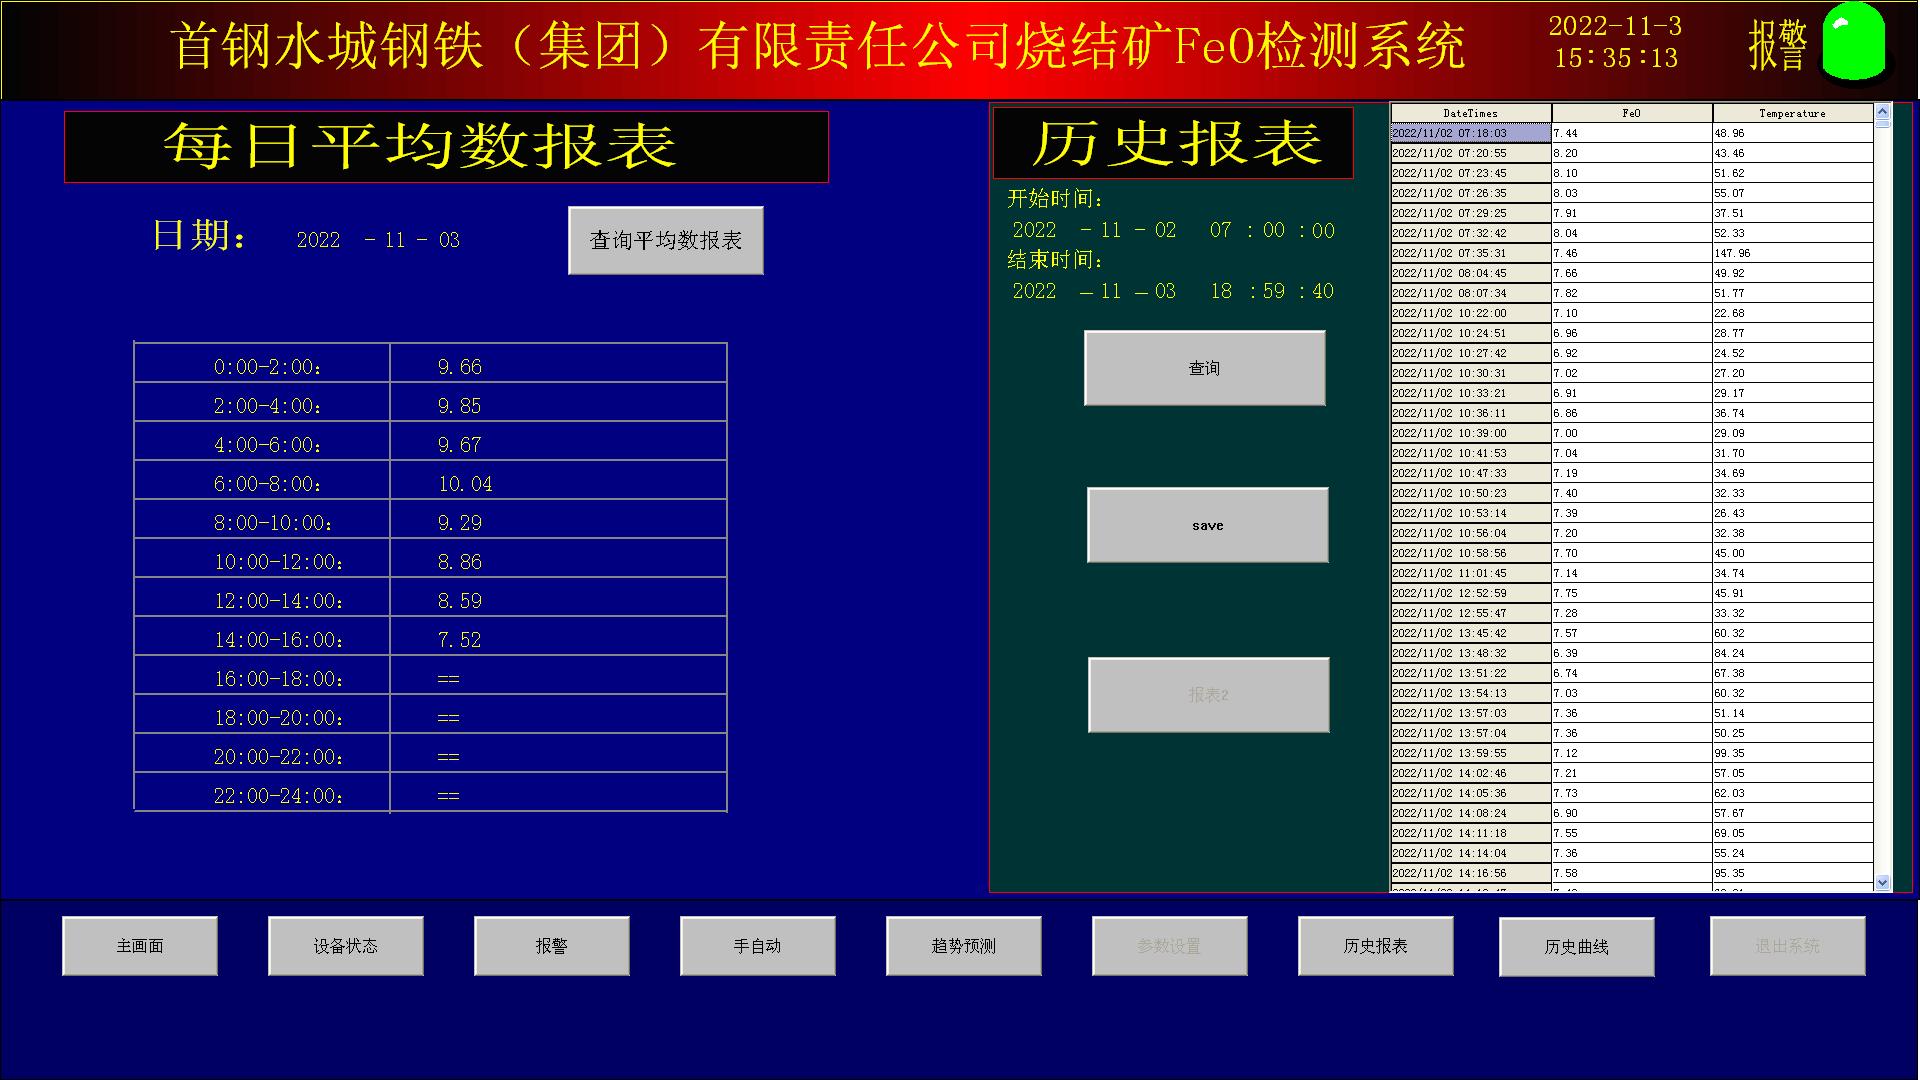
Task: Select row 2022/11/02 07:35:31
Action: [x=1632, y=253]
